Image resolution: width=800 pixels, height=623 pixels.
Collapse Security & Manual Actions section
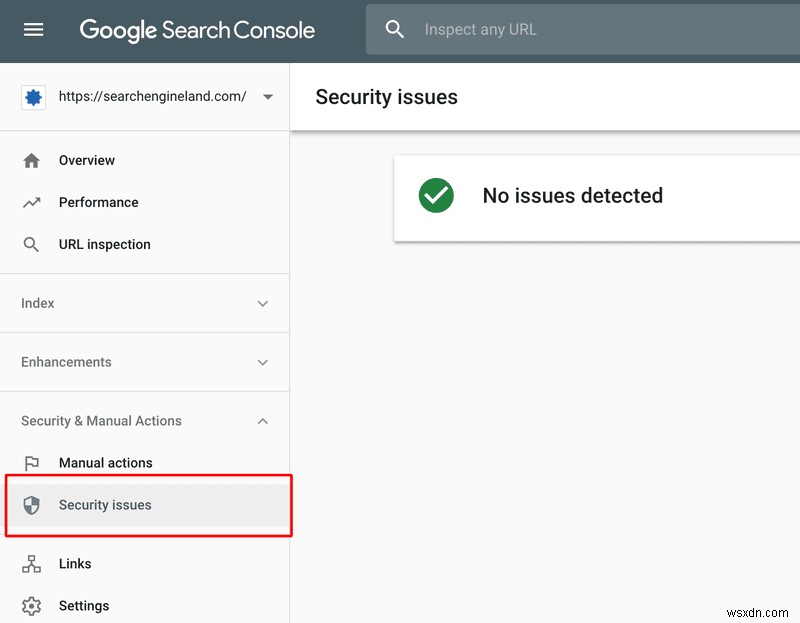tap(263, 422)
